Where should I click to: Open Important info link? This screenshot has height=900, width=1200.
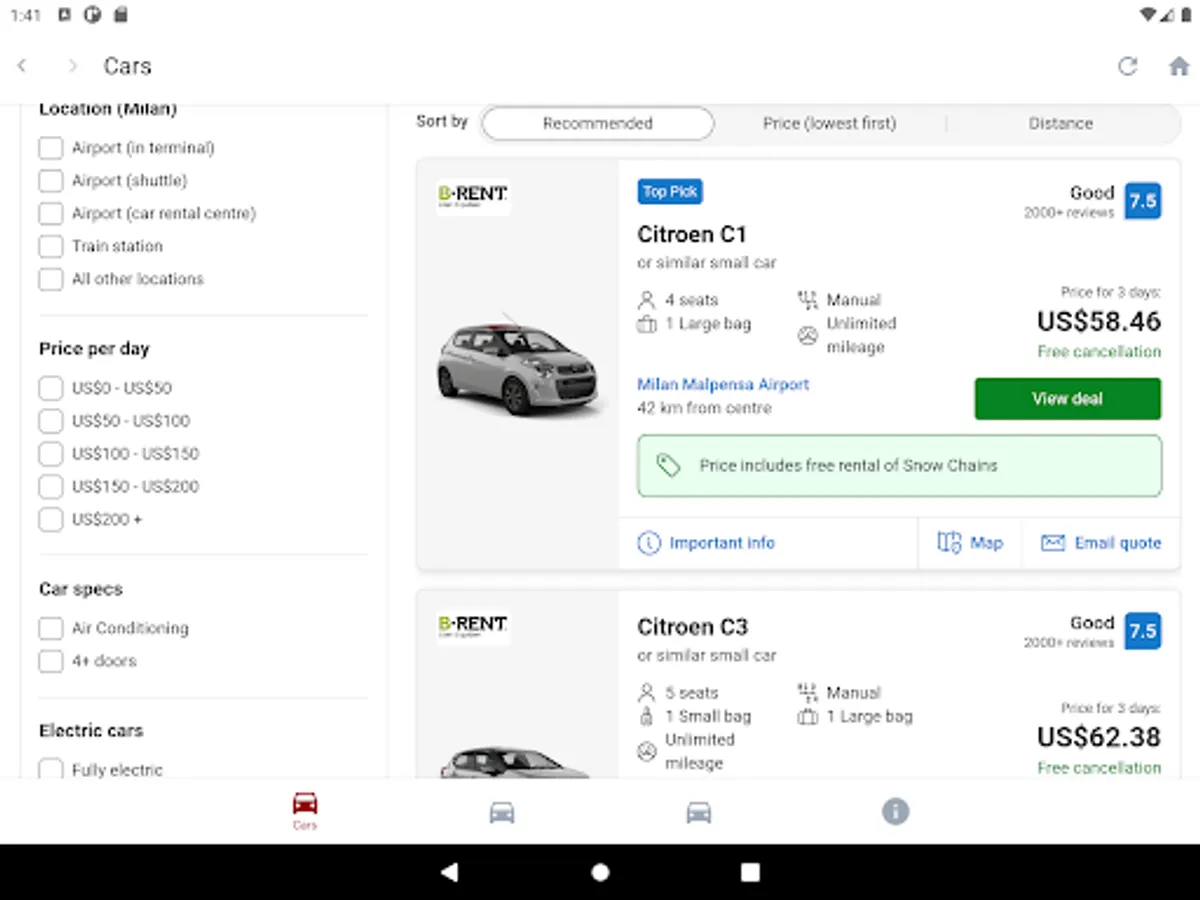pos(722,543)
